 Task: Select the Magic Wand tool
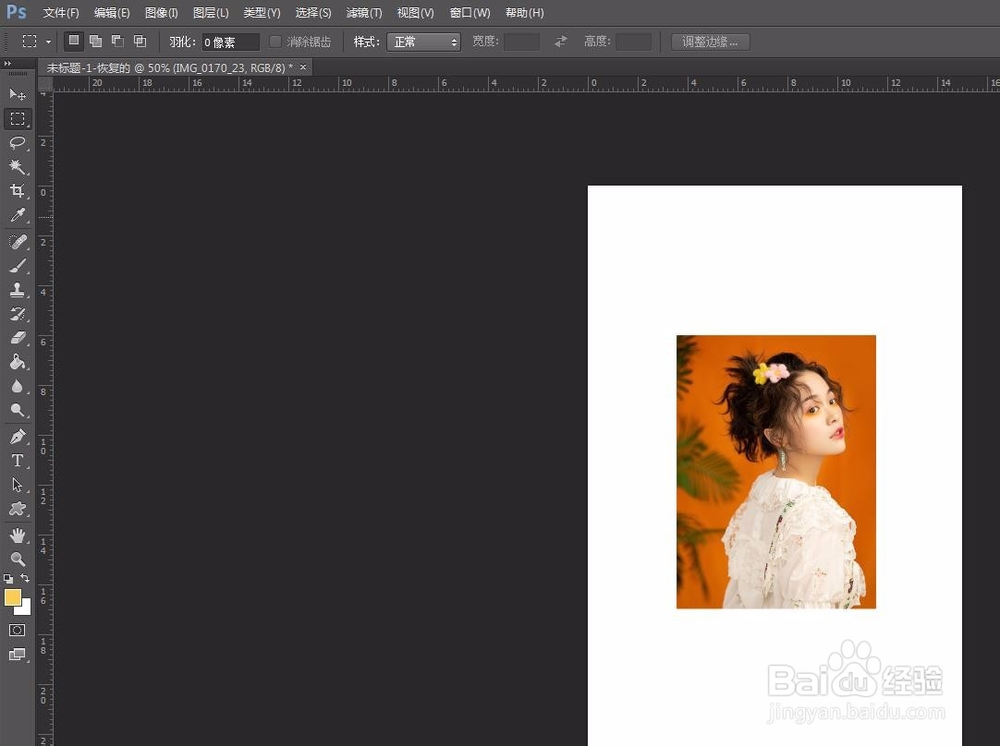(17, 167)
